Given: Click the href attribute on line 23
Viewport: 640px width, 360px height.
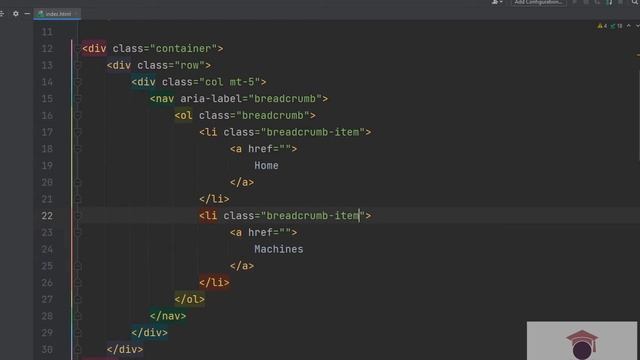Looking at the screenshot, I should coord(260,233).
